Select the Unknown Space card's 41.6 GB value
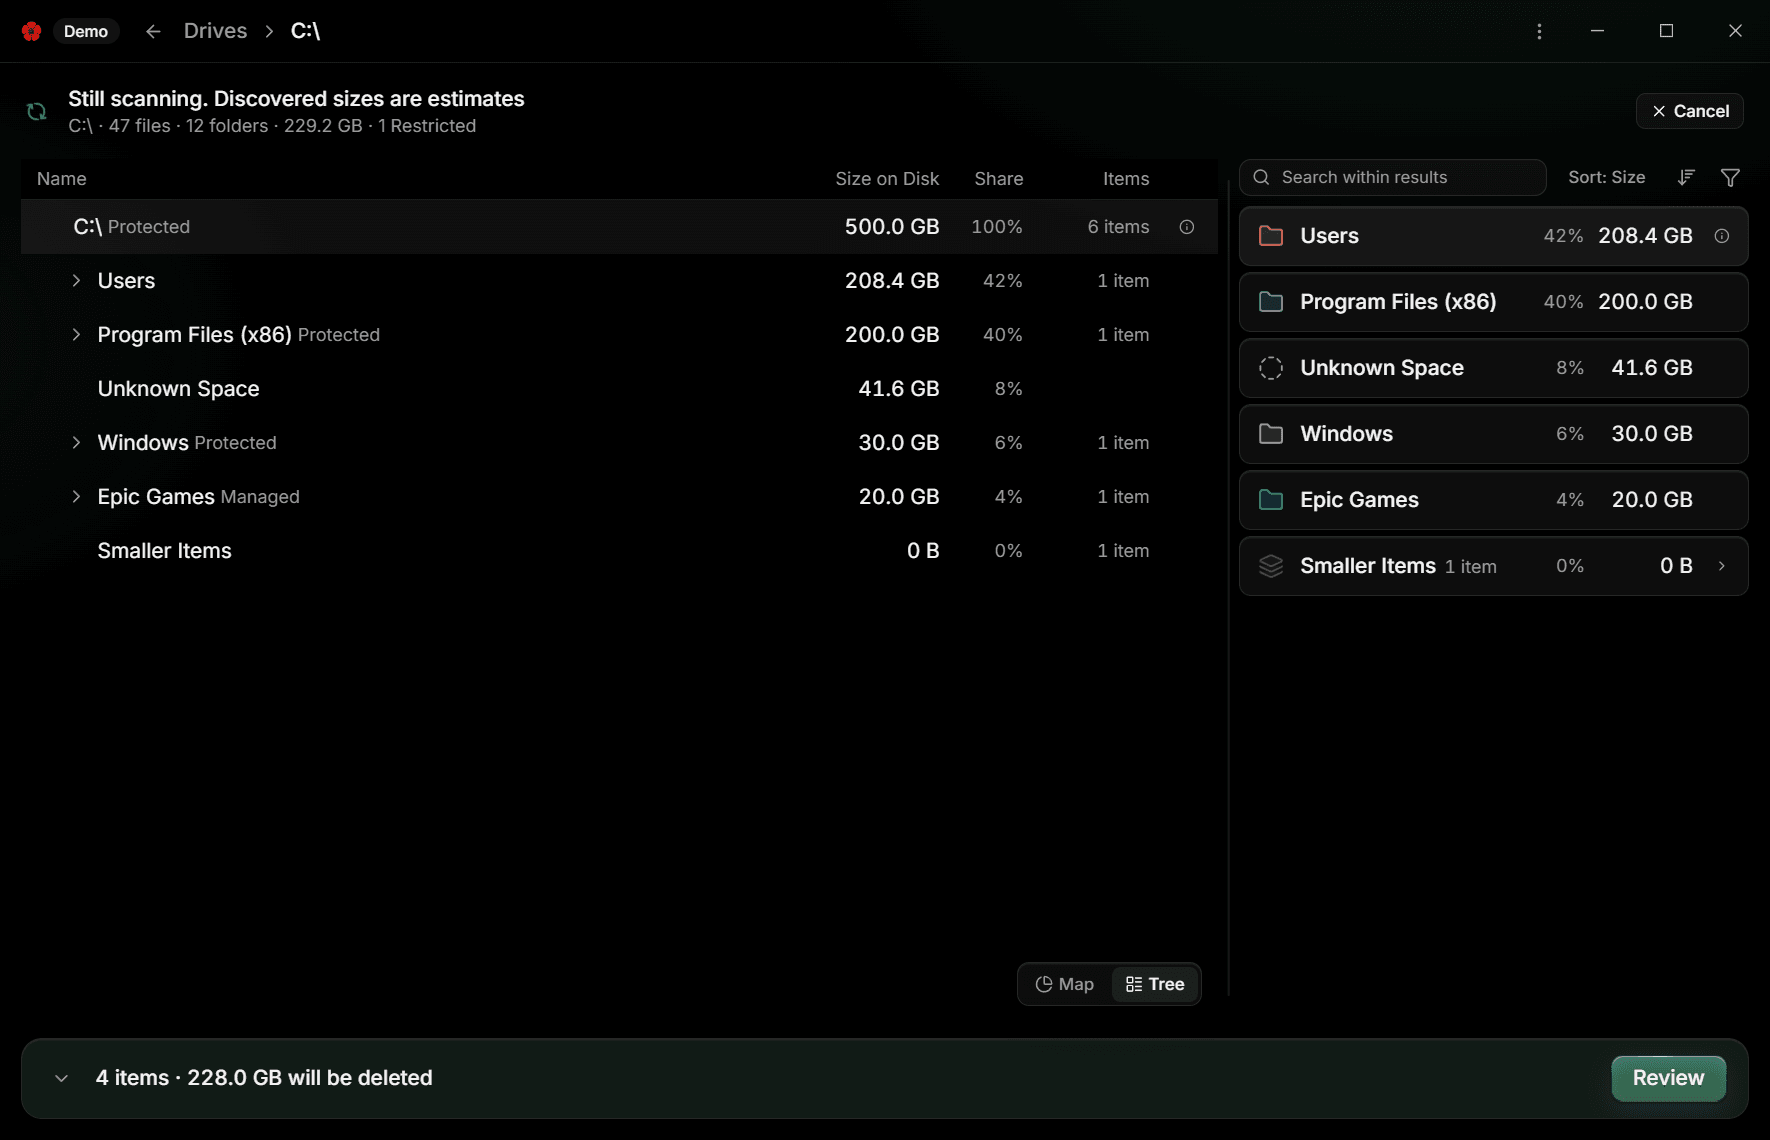 [1652, 368]
